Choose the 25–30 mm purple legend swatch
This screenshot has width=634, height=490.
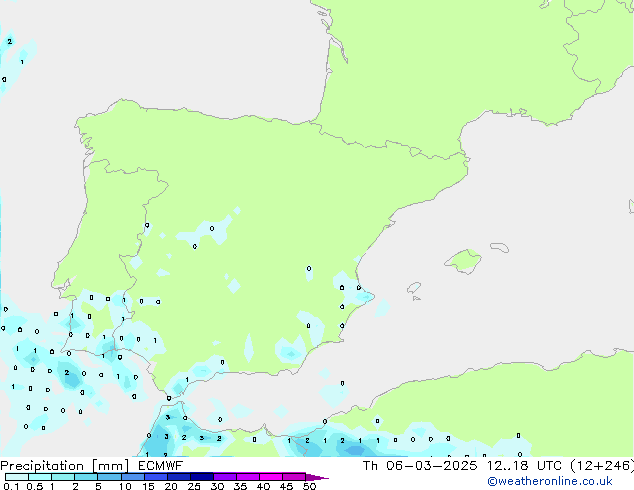(x=205, y=477)
